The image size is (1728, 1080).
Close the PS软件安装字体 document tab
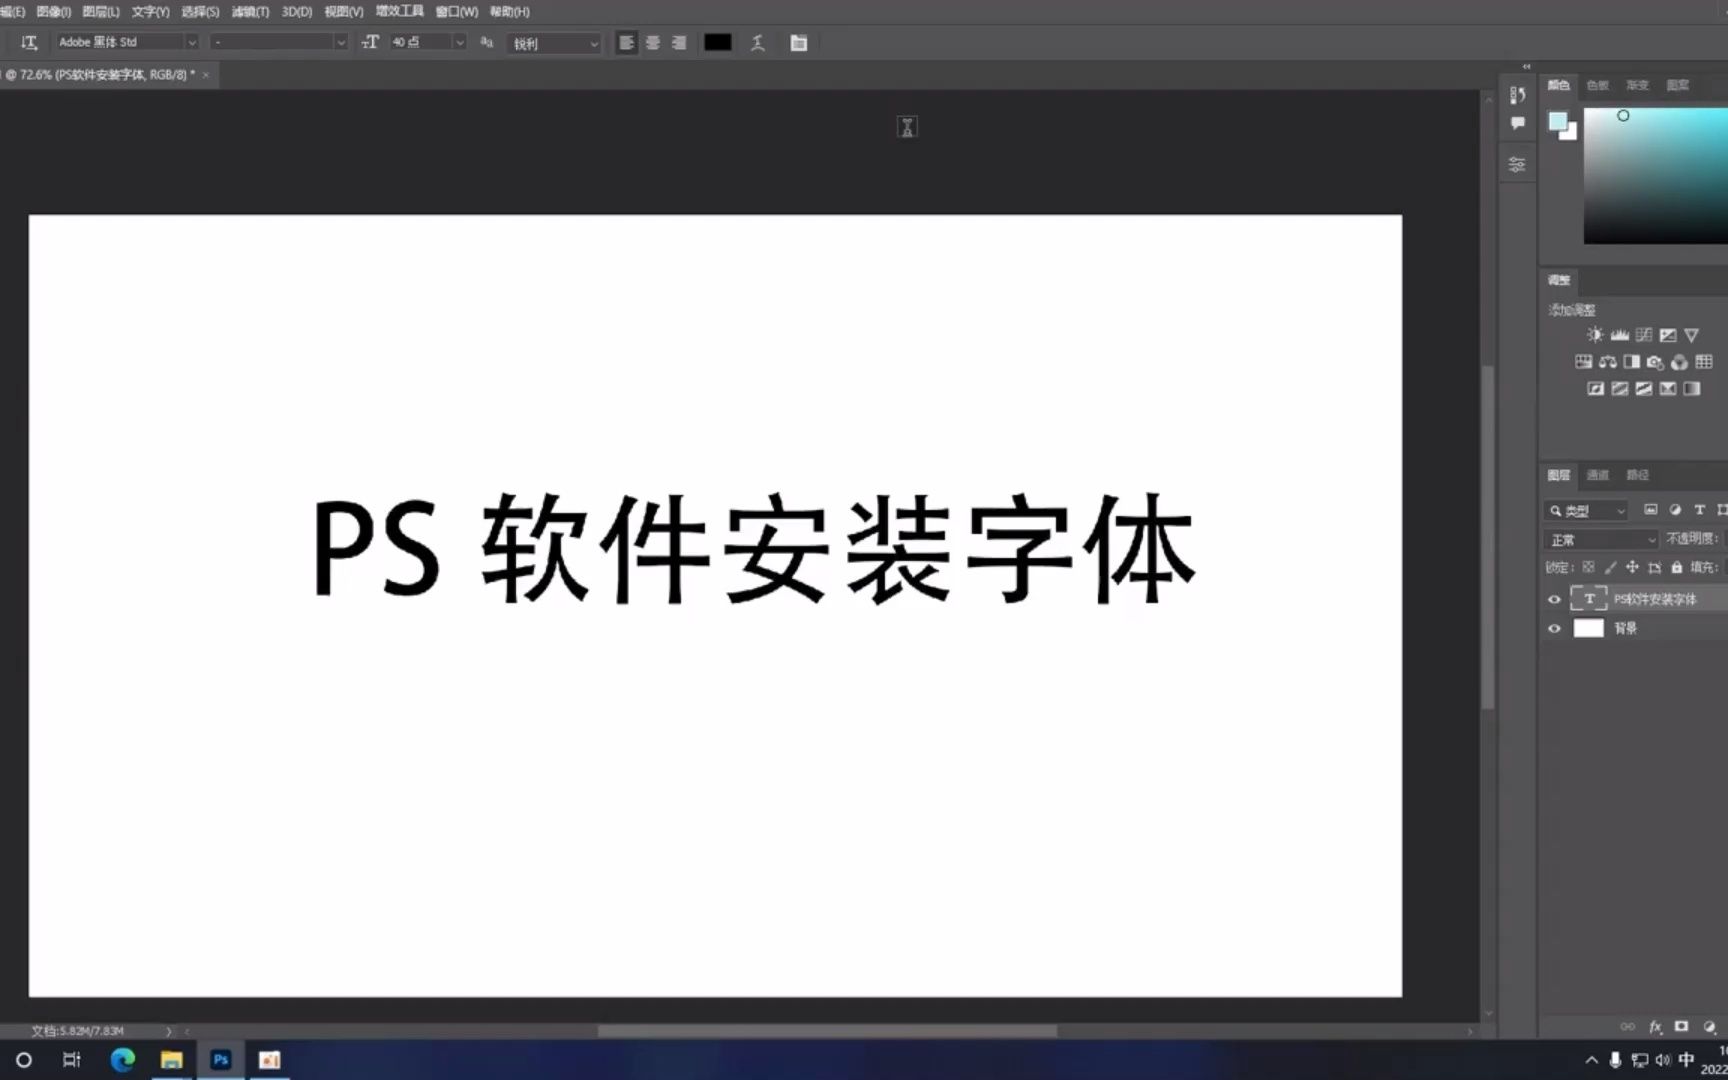tap(206, 75)
